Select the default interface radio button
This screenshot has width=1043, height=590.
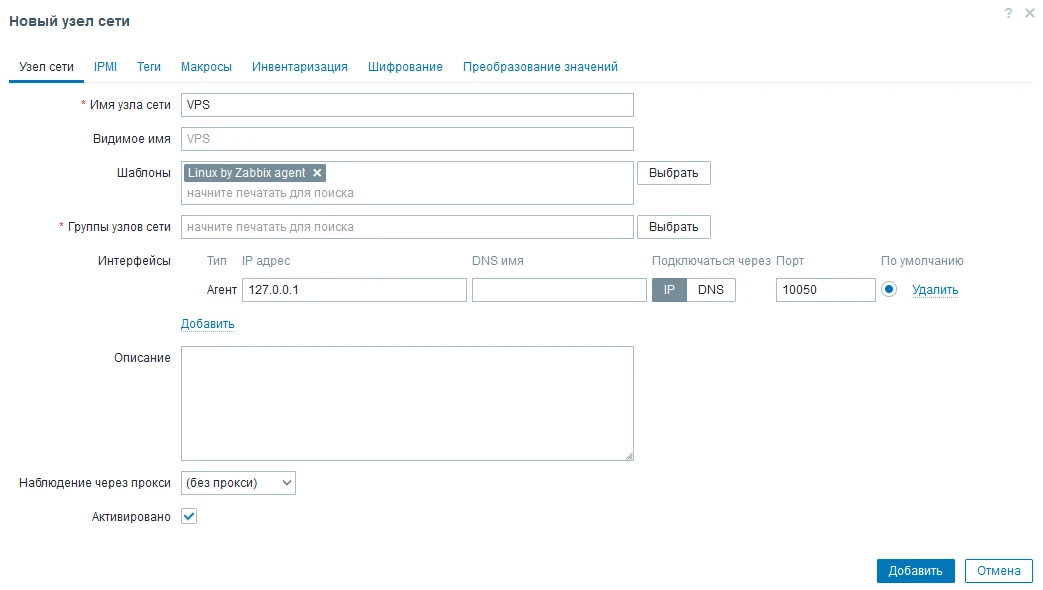[x=889, y=290]
